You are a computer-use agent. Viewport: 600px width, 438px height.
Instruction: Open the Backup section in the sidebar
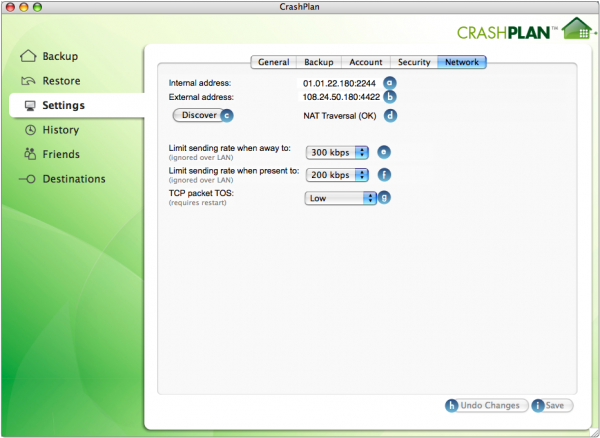tap(49, 56)
